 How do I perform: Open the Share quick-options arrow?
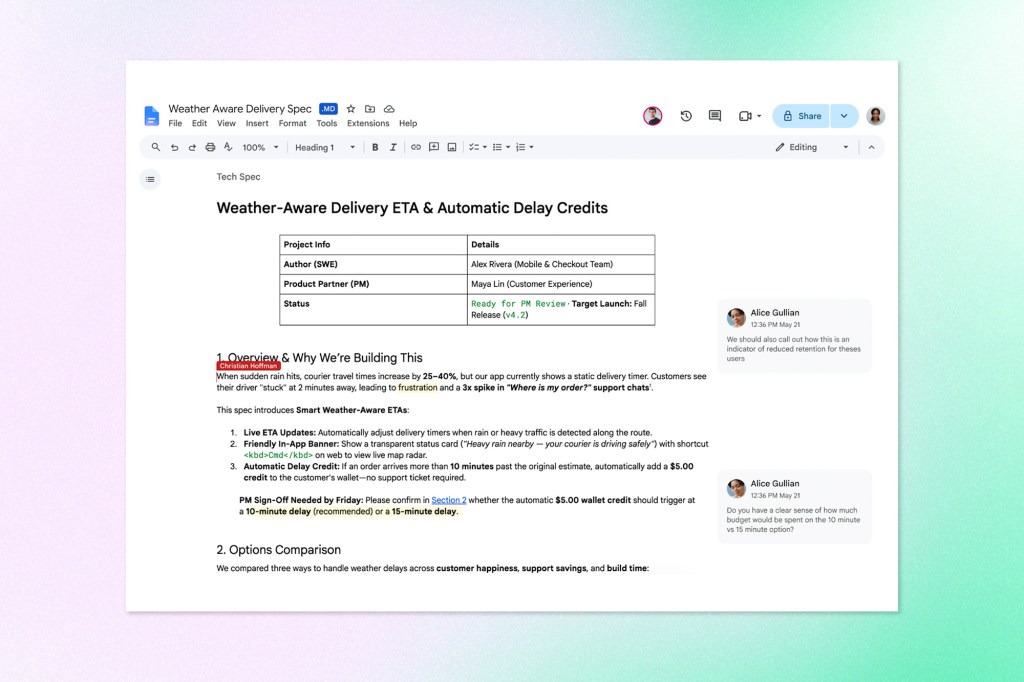(844, 116)
